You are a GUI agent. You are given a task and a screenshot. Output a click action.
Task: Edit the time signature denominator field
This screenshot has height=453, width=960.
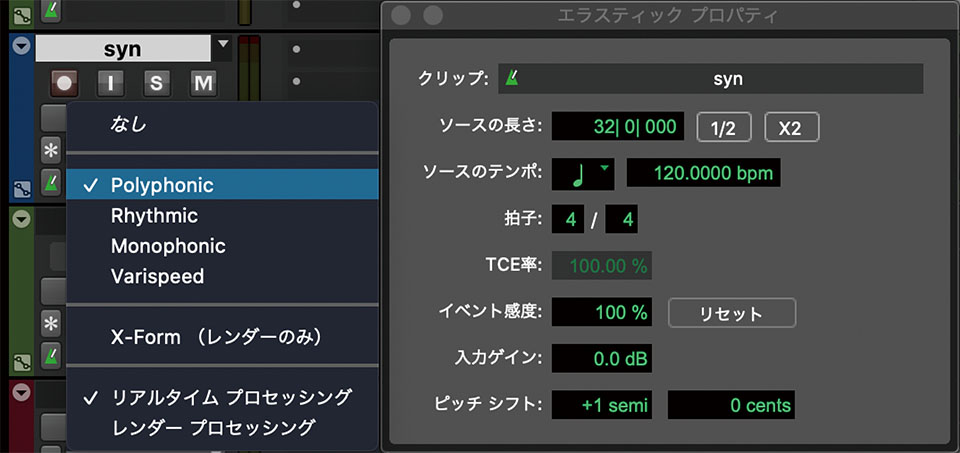[621, 219]
